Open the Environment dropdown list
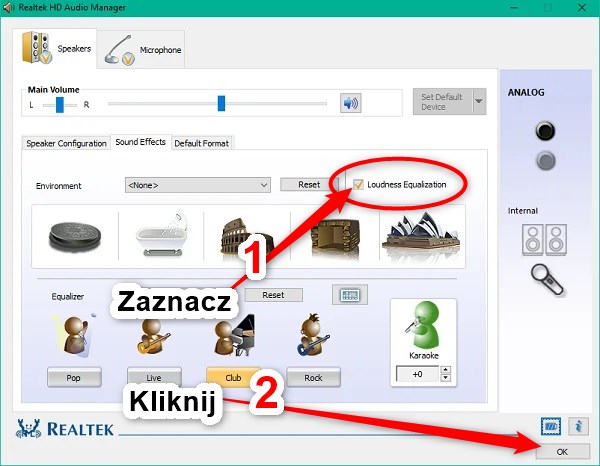Screen dimensions: 600x466 (198, 185)
